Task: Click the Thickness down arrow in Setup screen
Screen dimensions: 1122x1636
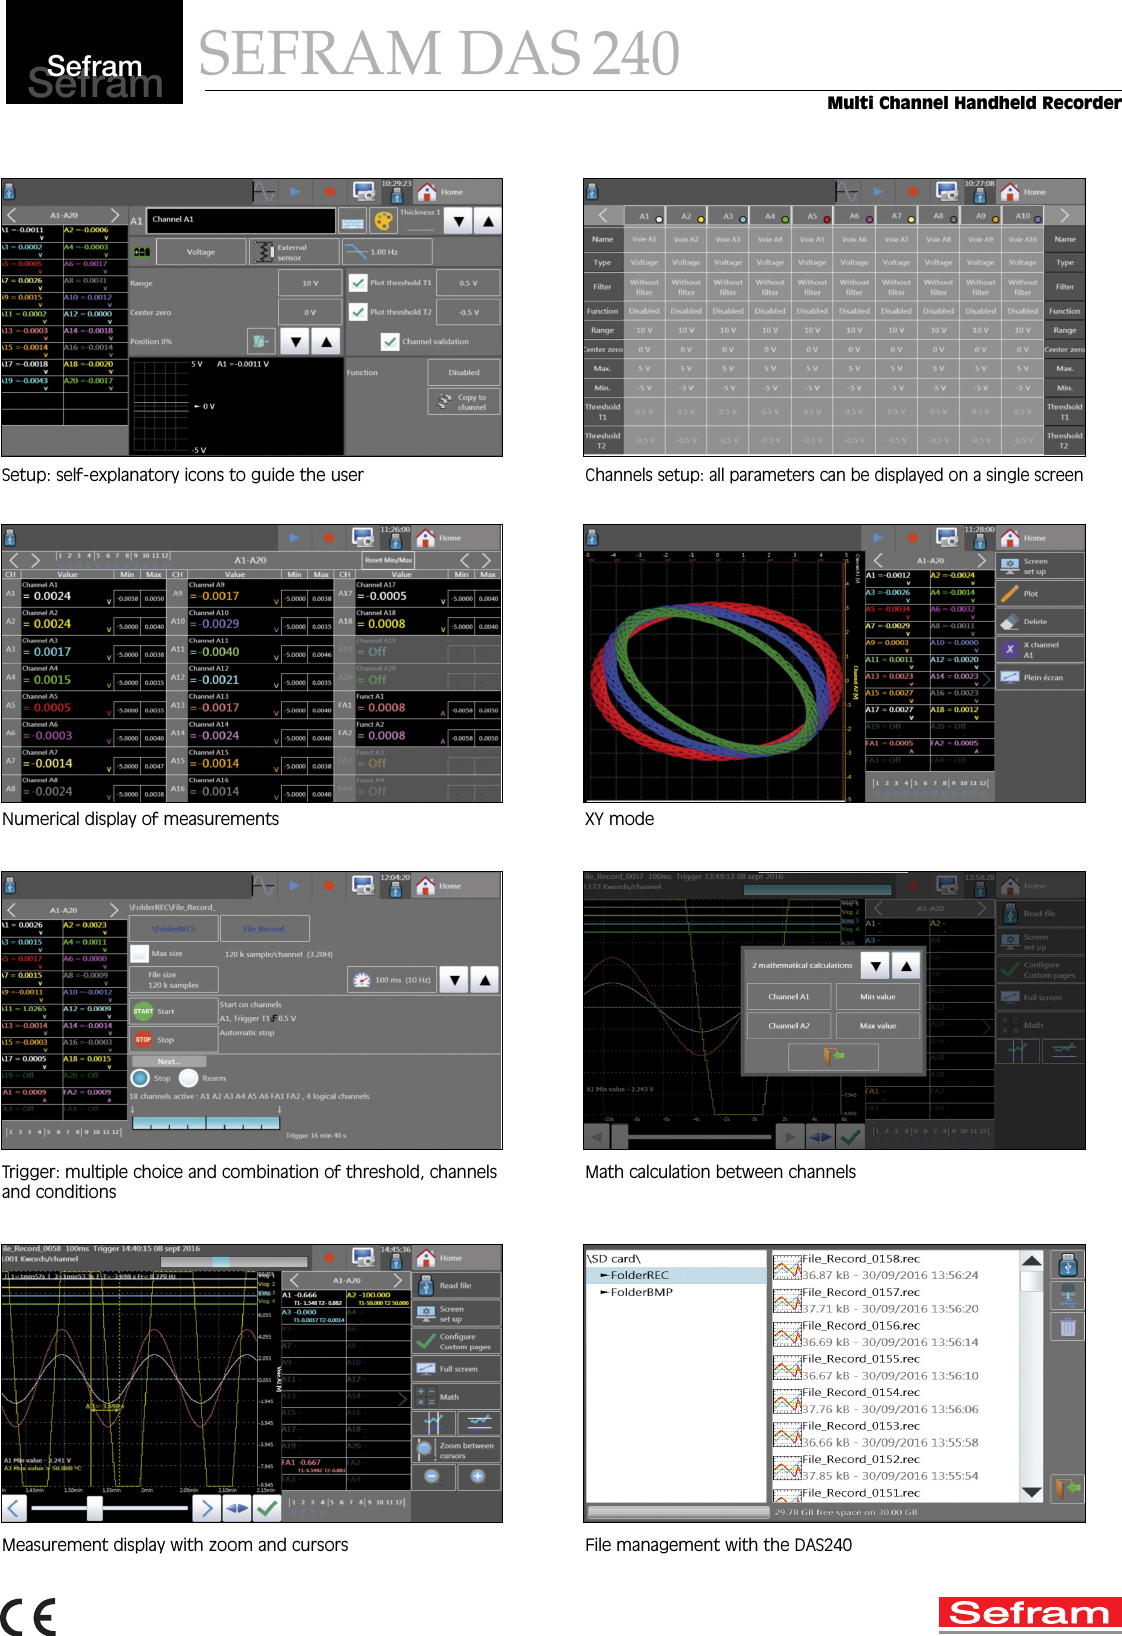Action: 458,221
